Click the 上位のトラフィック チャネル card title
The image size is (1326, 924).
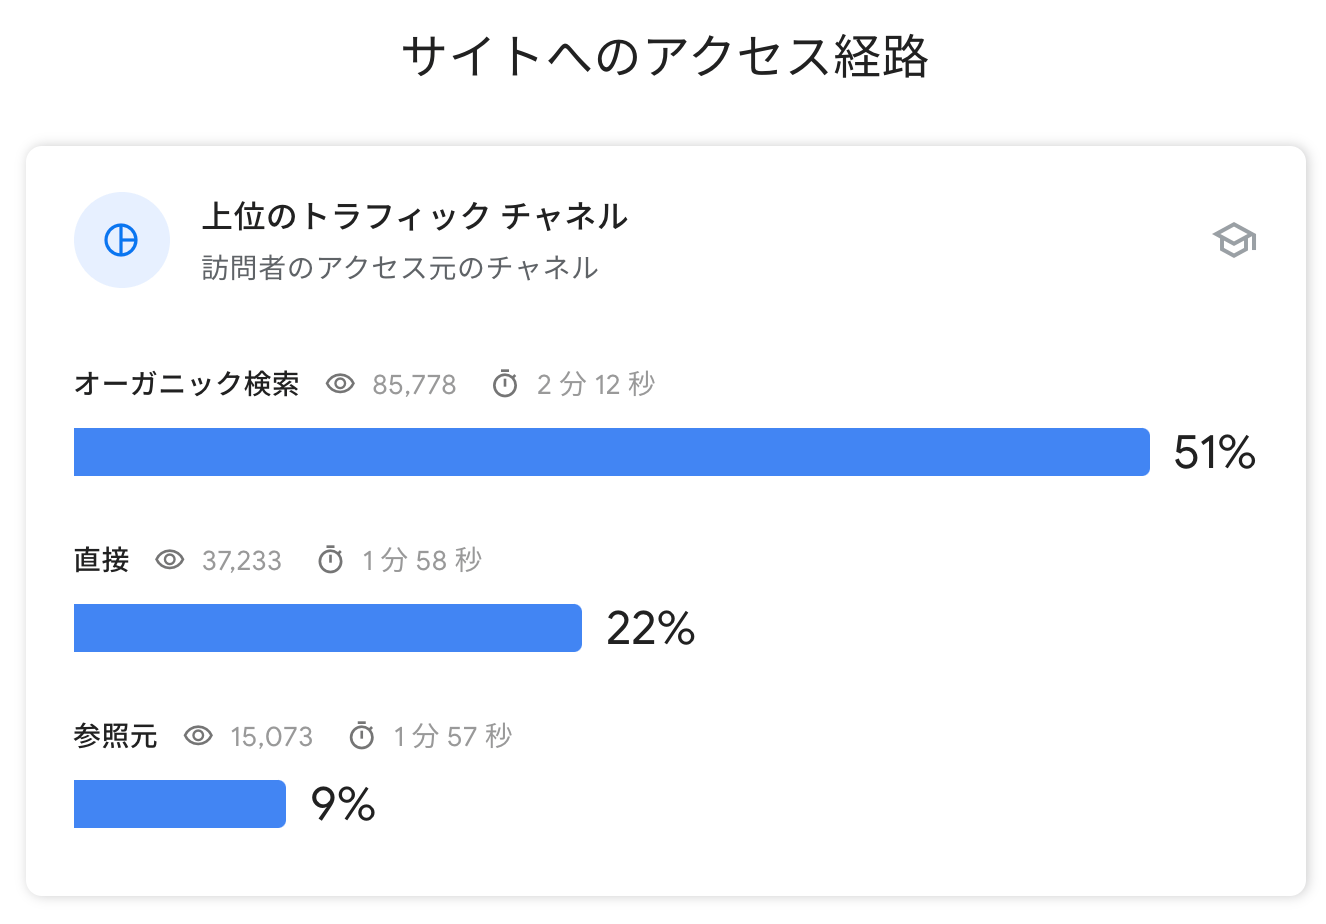[415, 216]
